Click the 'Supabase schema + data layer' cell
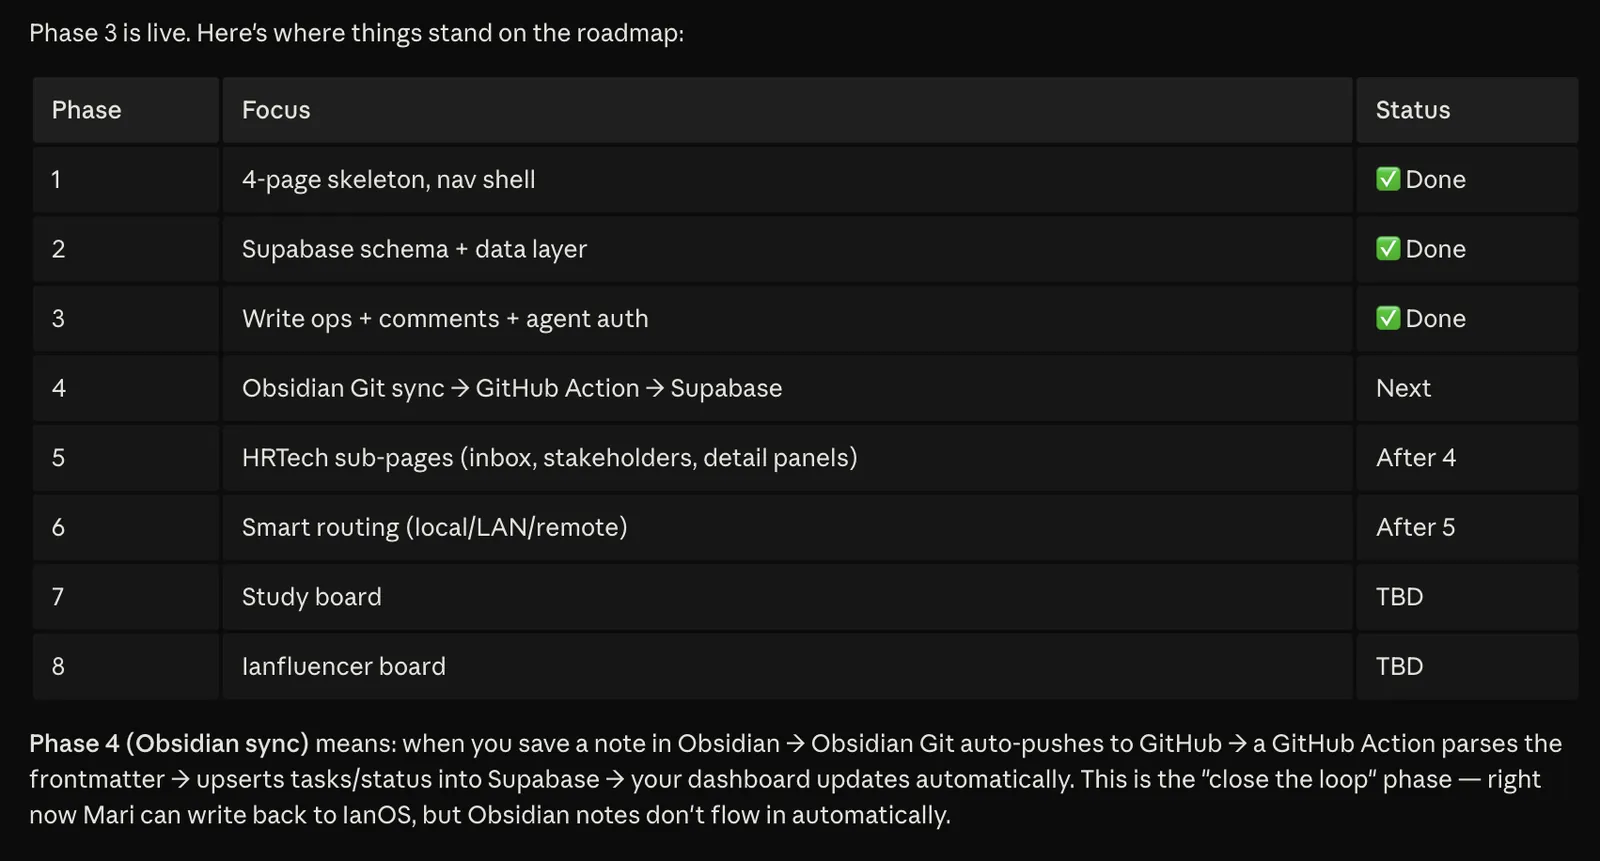Image resolution: width=1600 pixels, height=861 pixels. tap(787, 249)
